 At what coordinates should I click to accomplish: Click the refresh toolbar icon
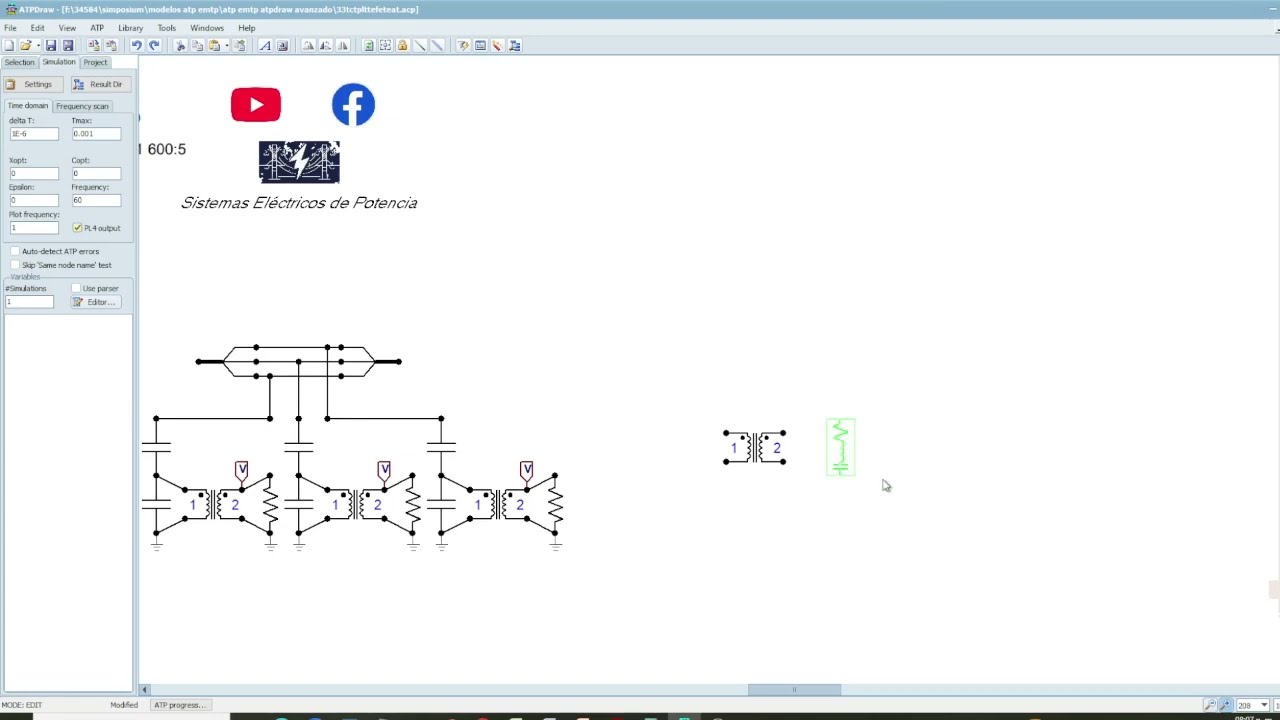click(x=368, y=45)
